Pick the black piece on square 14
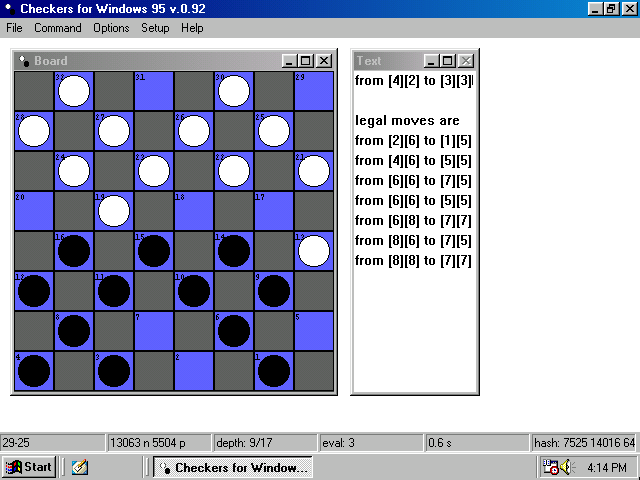The image size is (640, 480). (234, 251)
